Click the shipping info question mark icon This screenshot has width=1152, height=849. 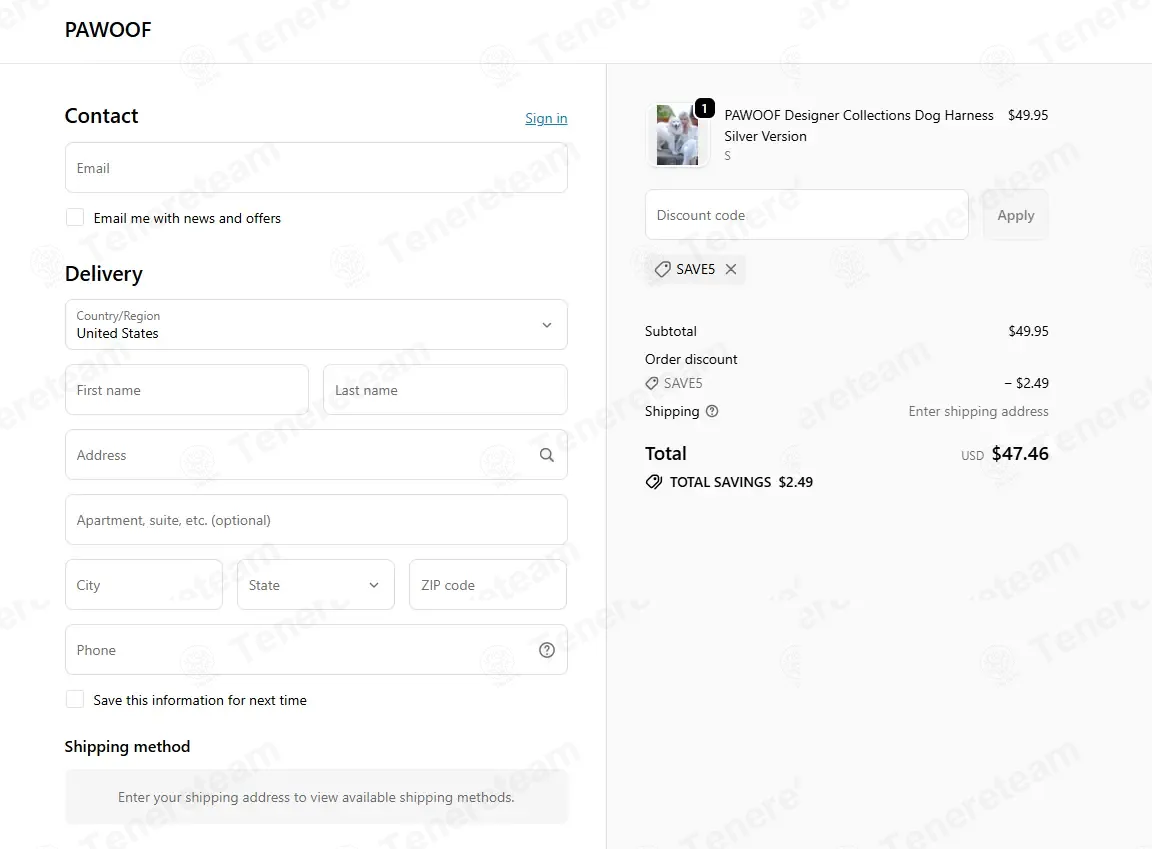click(x=712, y=411)
